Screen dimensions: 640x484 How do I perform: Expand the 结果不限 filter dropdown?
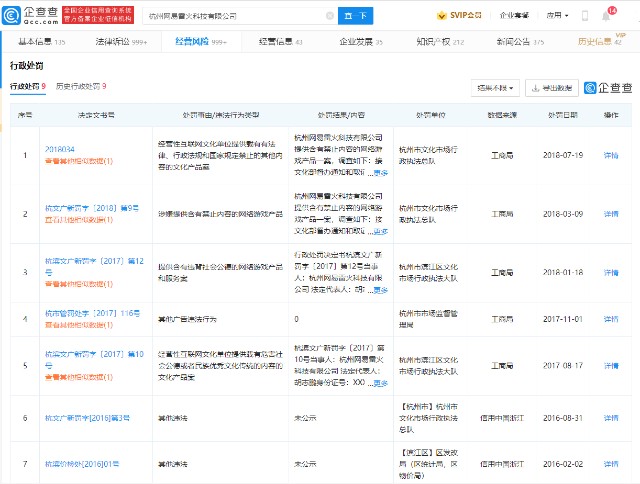coord(497,88)
